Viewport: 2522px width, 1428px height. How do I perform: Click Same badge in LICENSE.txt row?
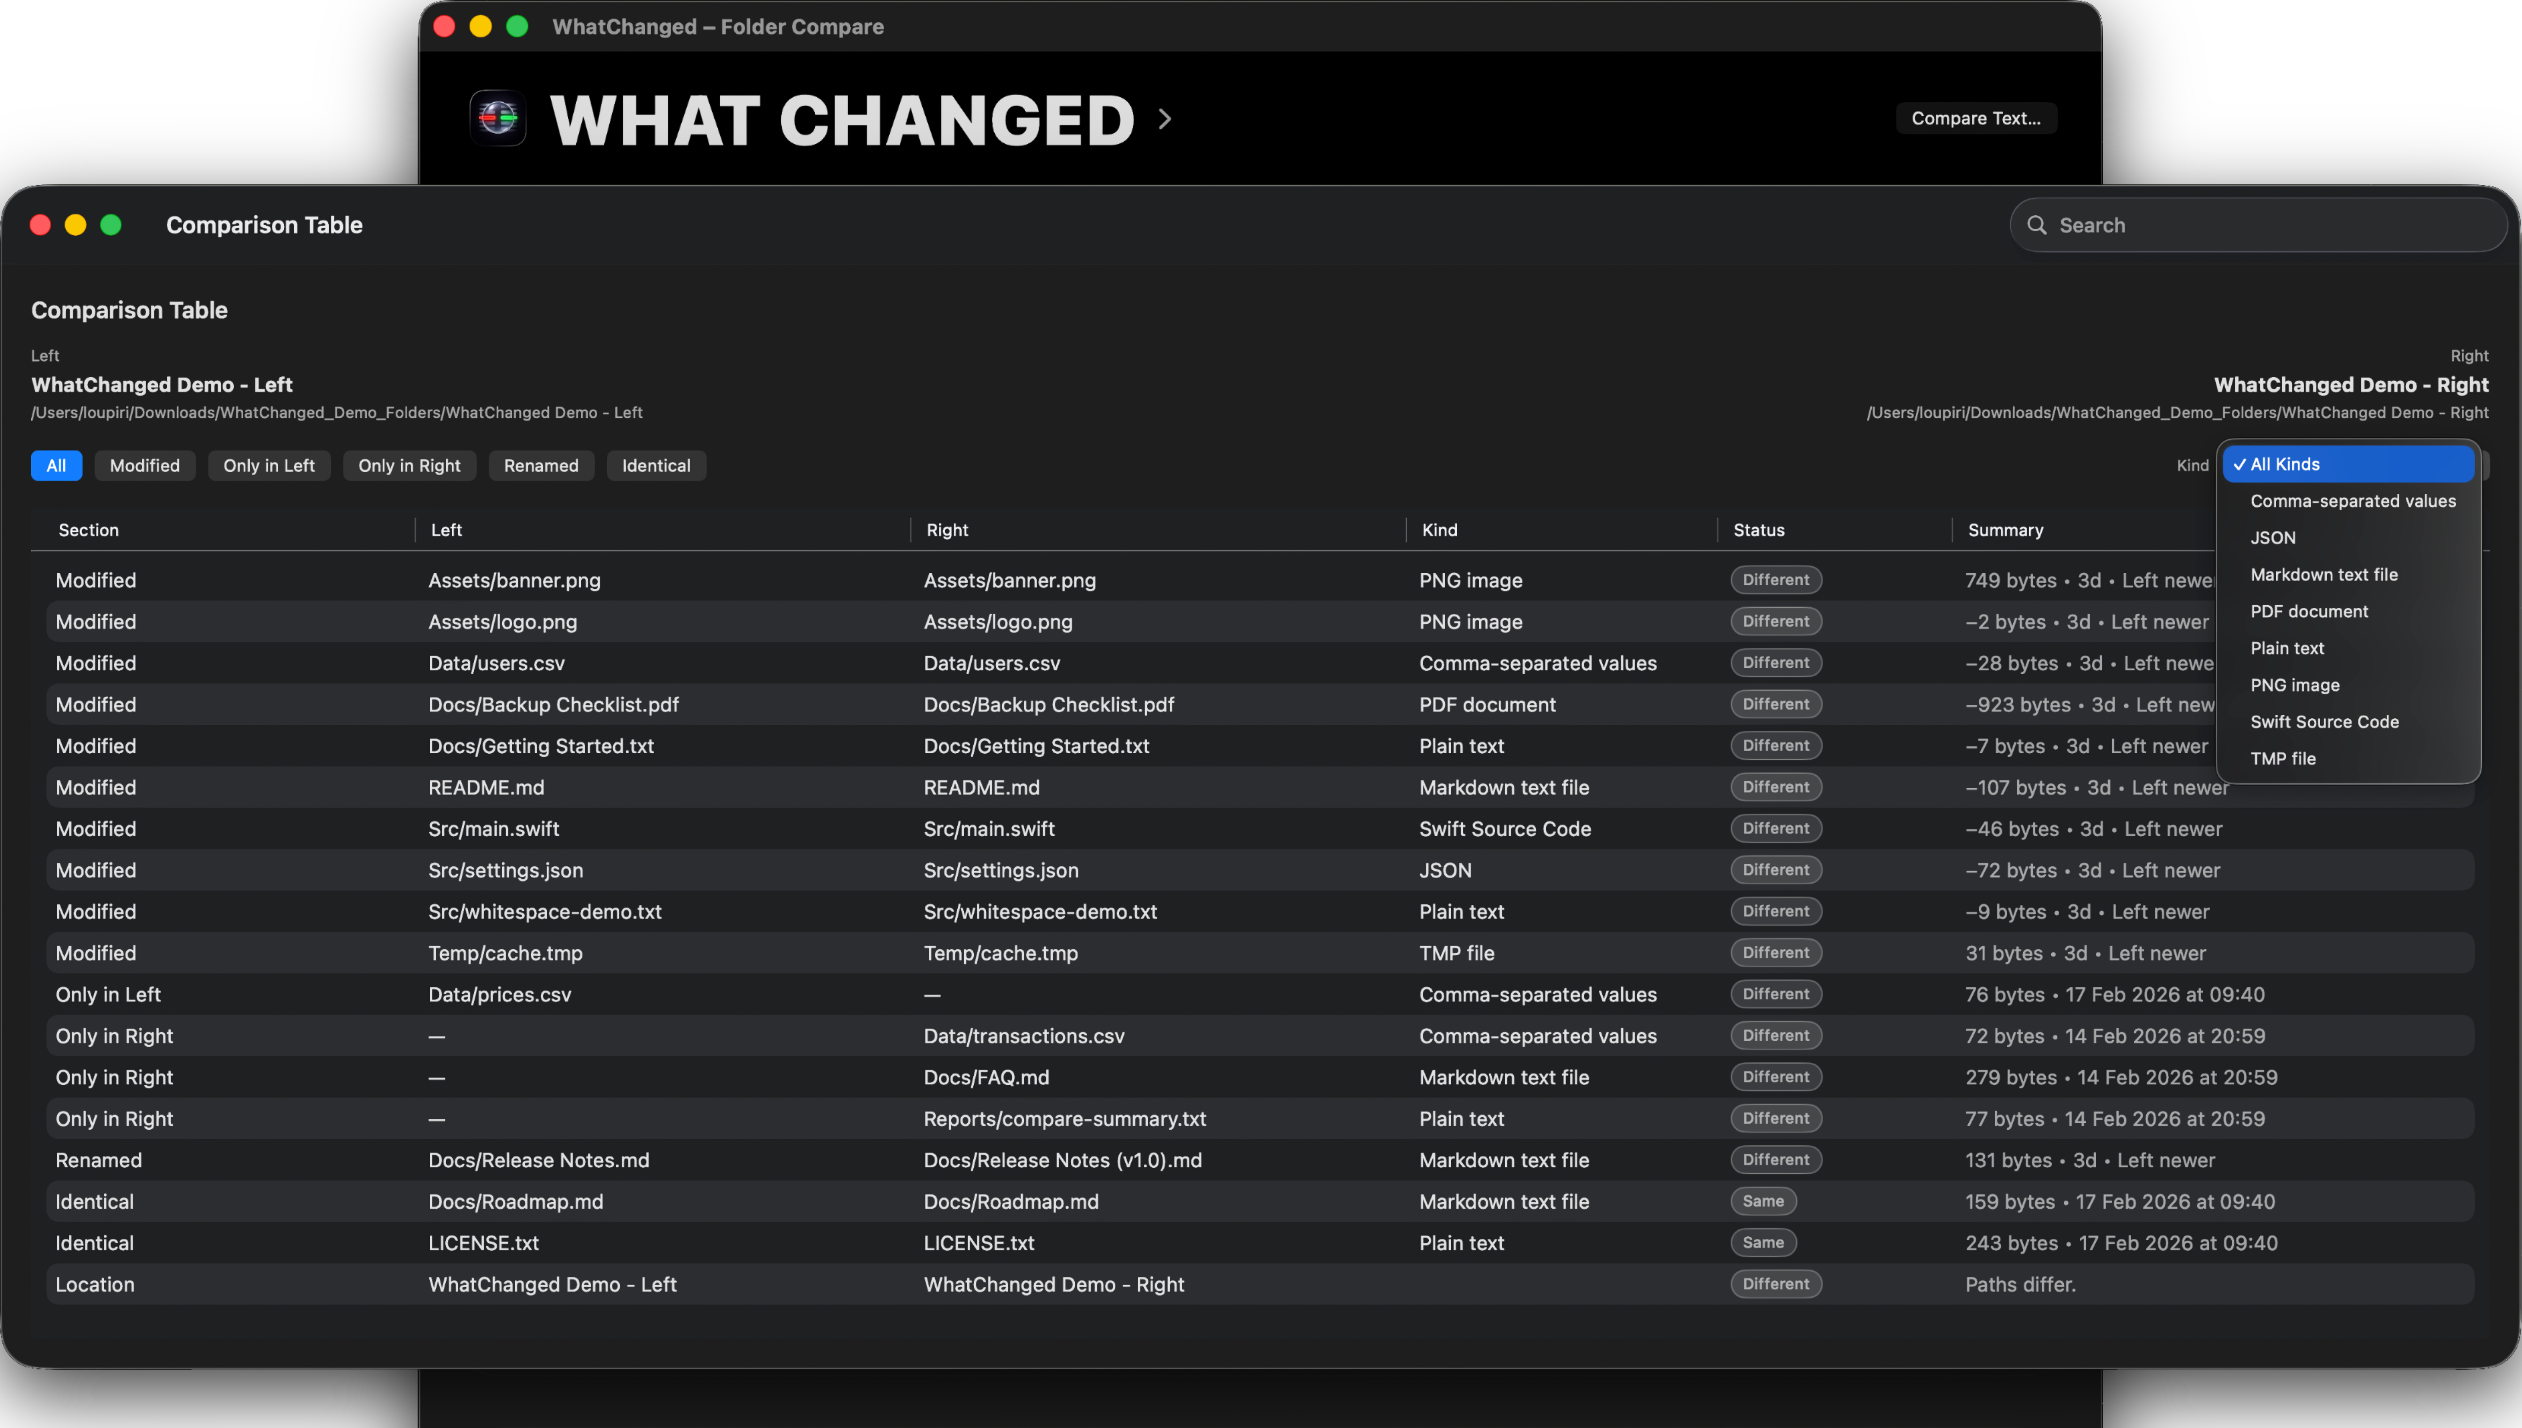coord(1763,1243)
